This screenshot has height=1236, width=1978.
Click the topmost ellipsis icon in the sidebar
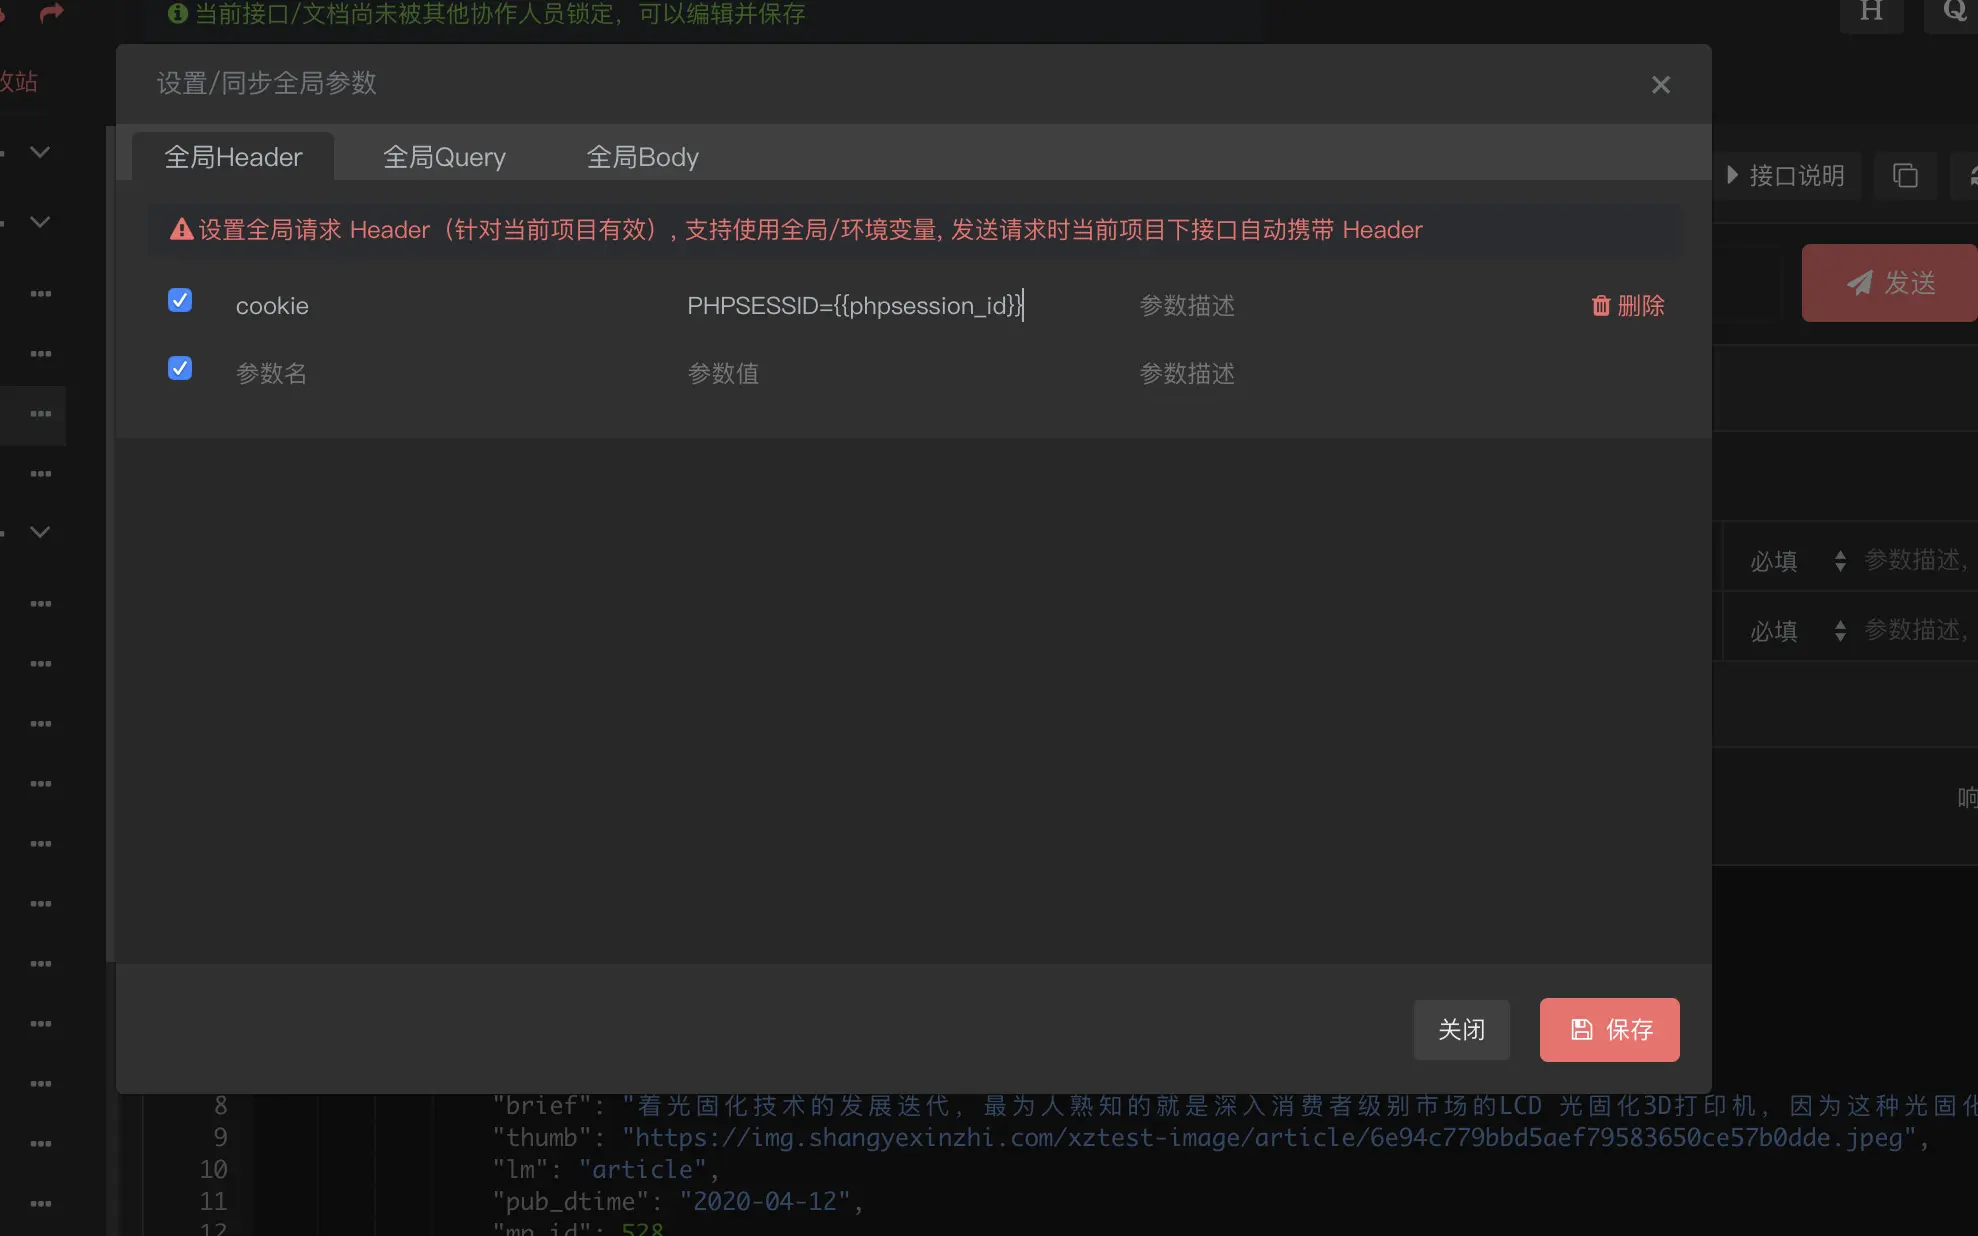[40, 293]
